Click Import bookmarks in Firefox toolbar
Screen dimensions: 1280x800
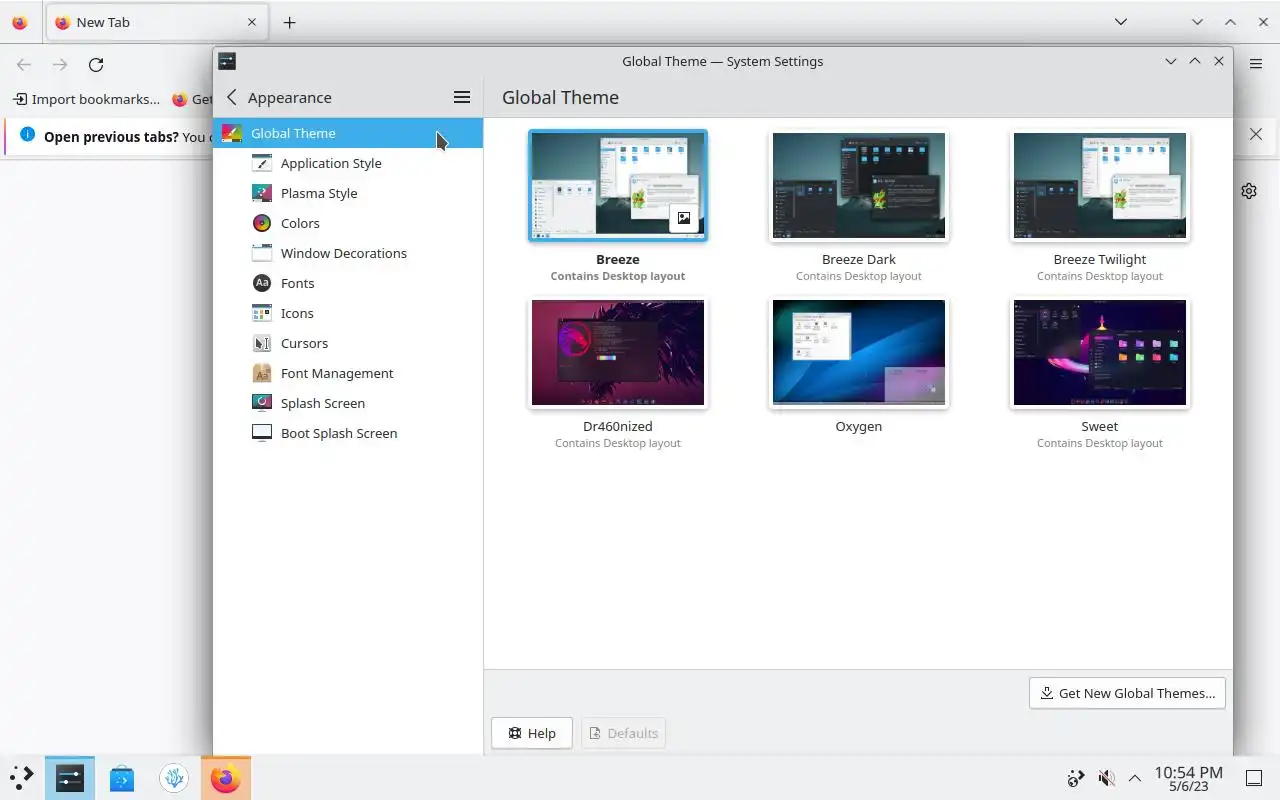pyautogui.click(x=86, y=99)
